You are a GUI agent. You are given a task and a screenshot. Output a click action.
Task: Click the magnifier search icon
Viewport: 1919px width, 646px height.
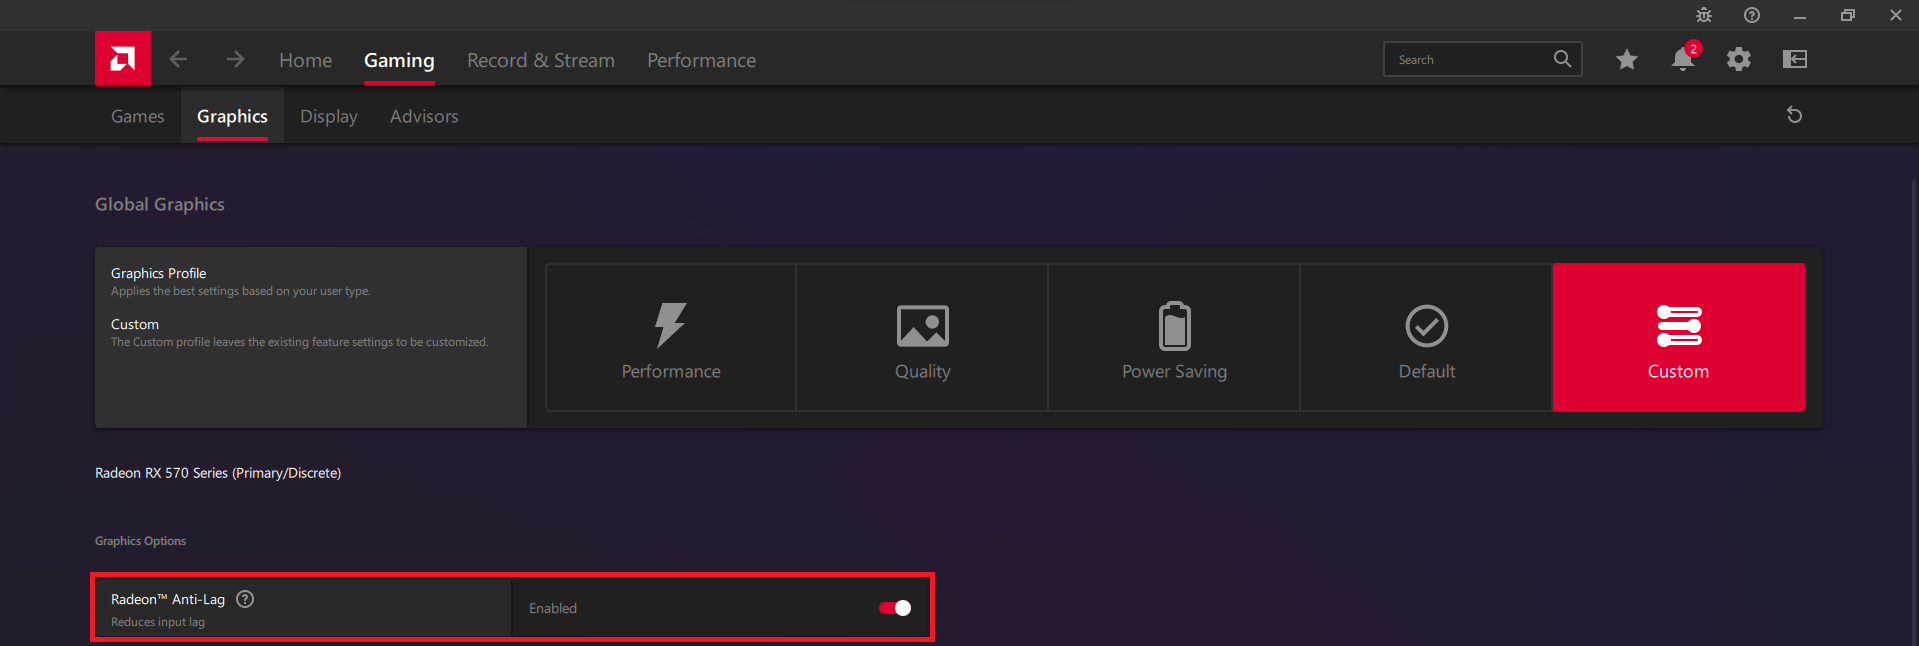1562,59
